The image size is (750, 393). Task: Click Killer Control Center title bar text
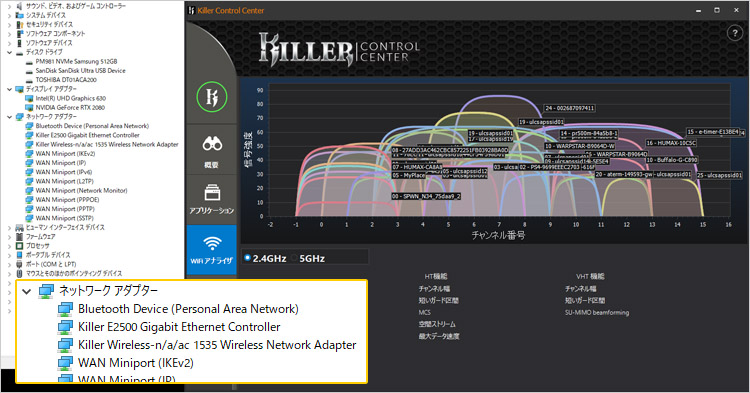tap(230, 11)
